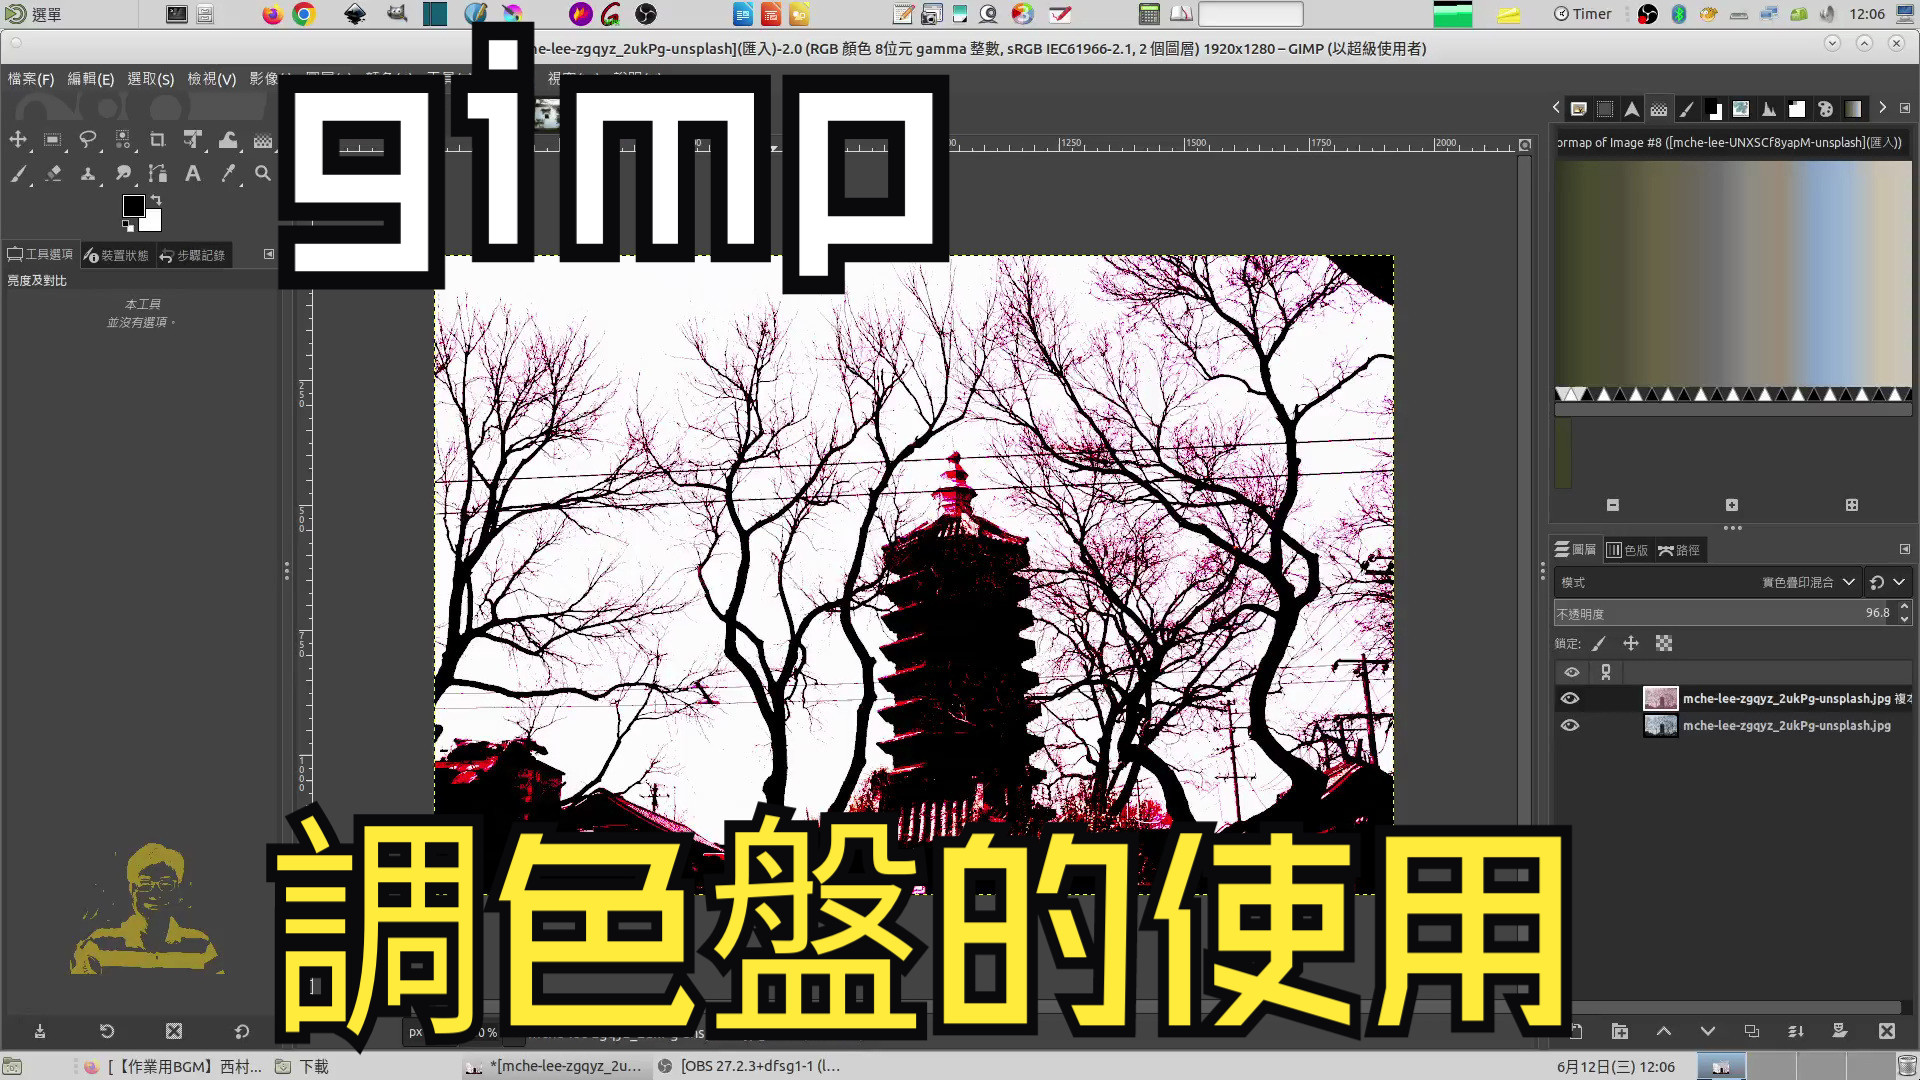
Task: Select the Paths tool
Action: point(158,174)
